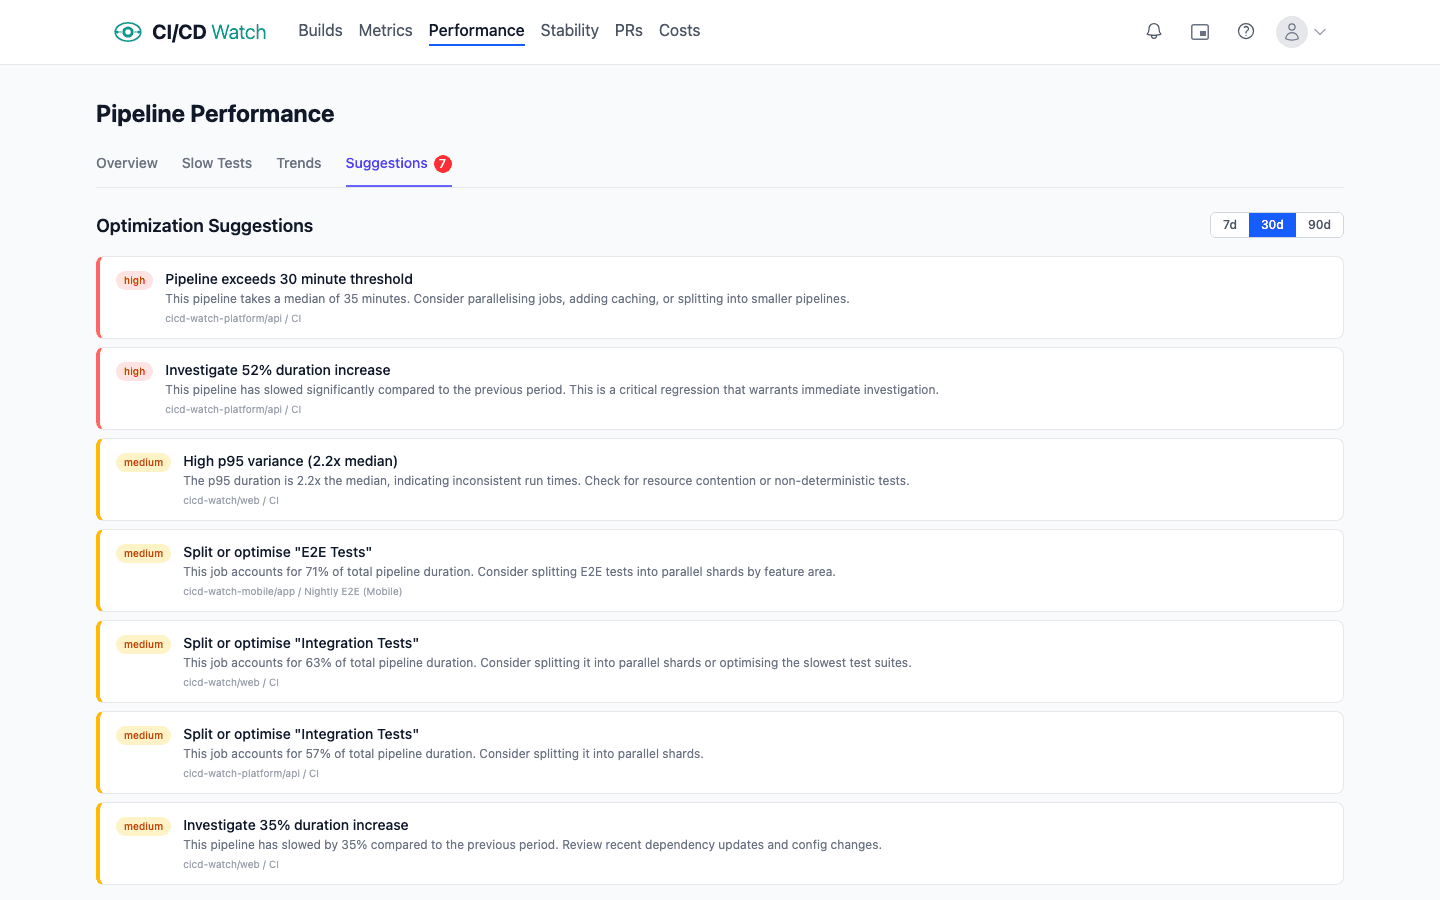Open the Costs navigation item

[x=679, y=31]
